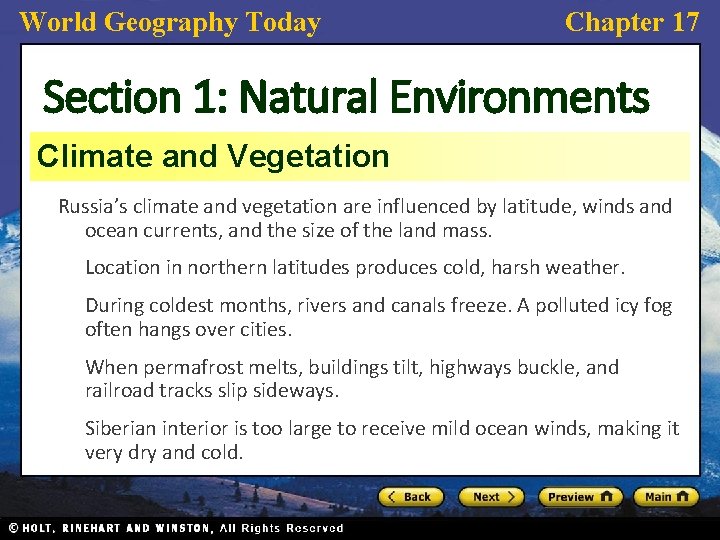Return to the Main menu
720x540 pixels.
[x=666, y=497]
